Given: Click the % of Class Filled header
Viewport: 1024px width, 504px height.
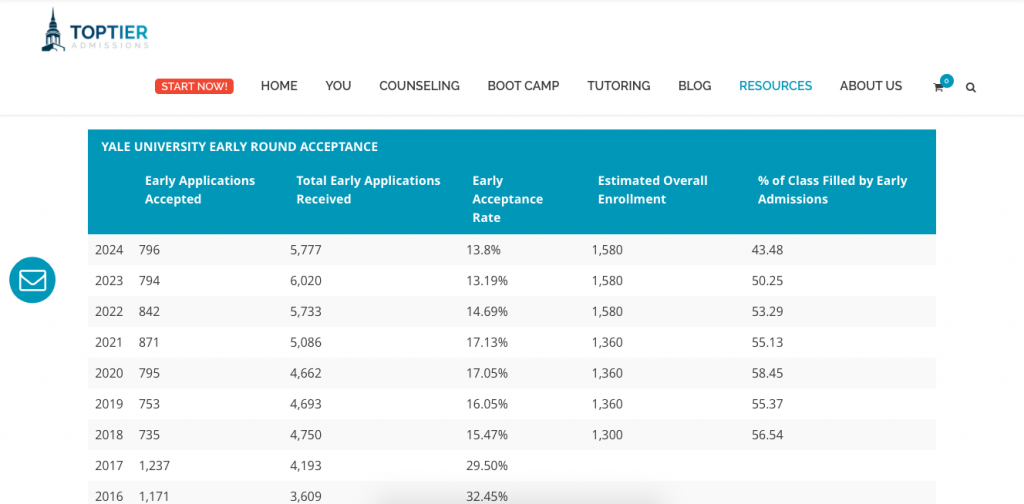Looking at the screenshot, I should coord(832,190).
